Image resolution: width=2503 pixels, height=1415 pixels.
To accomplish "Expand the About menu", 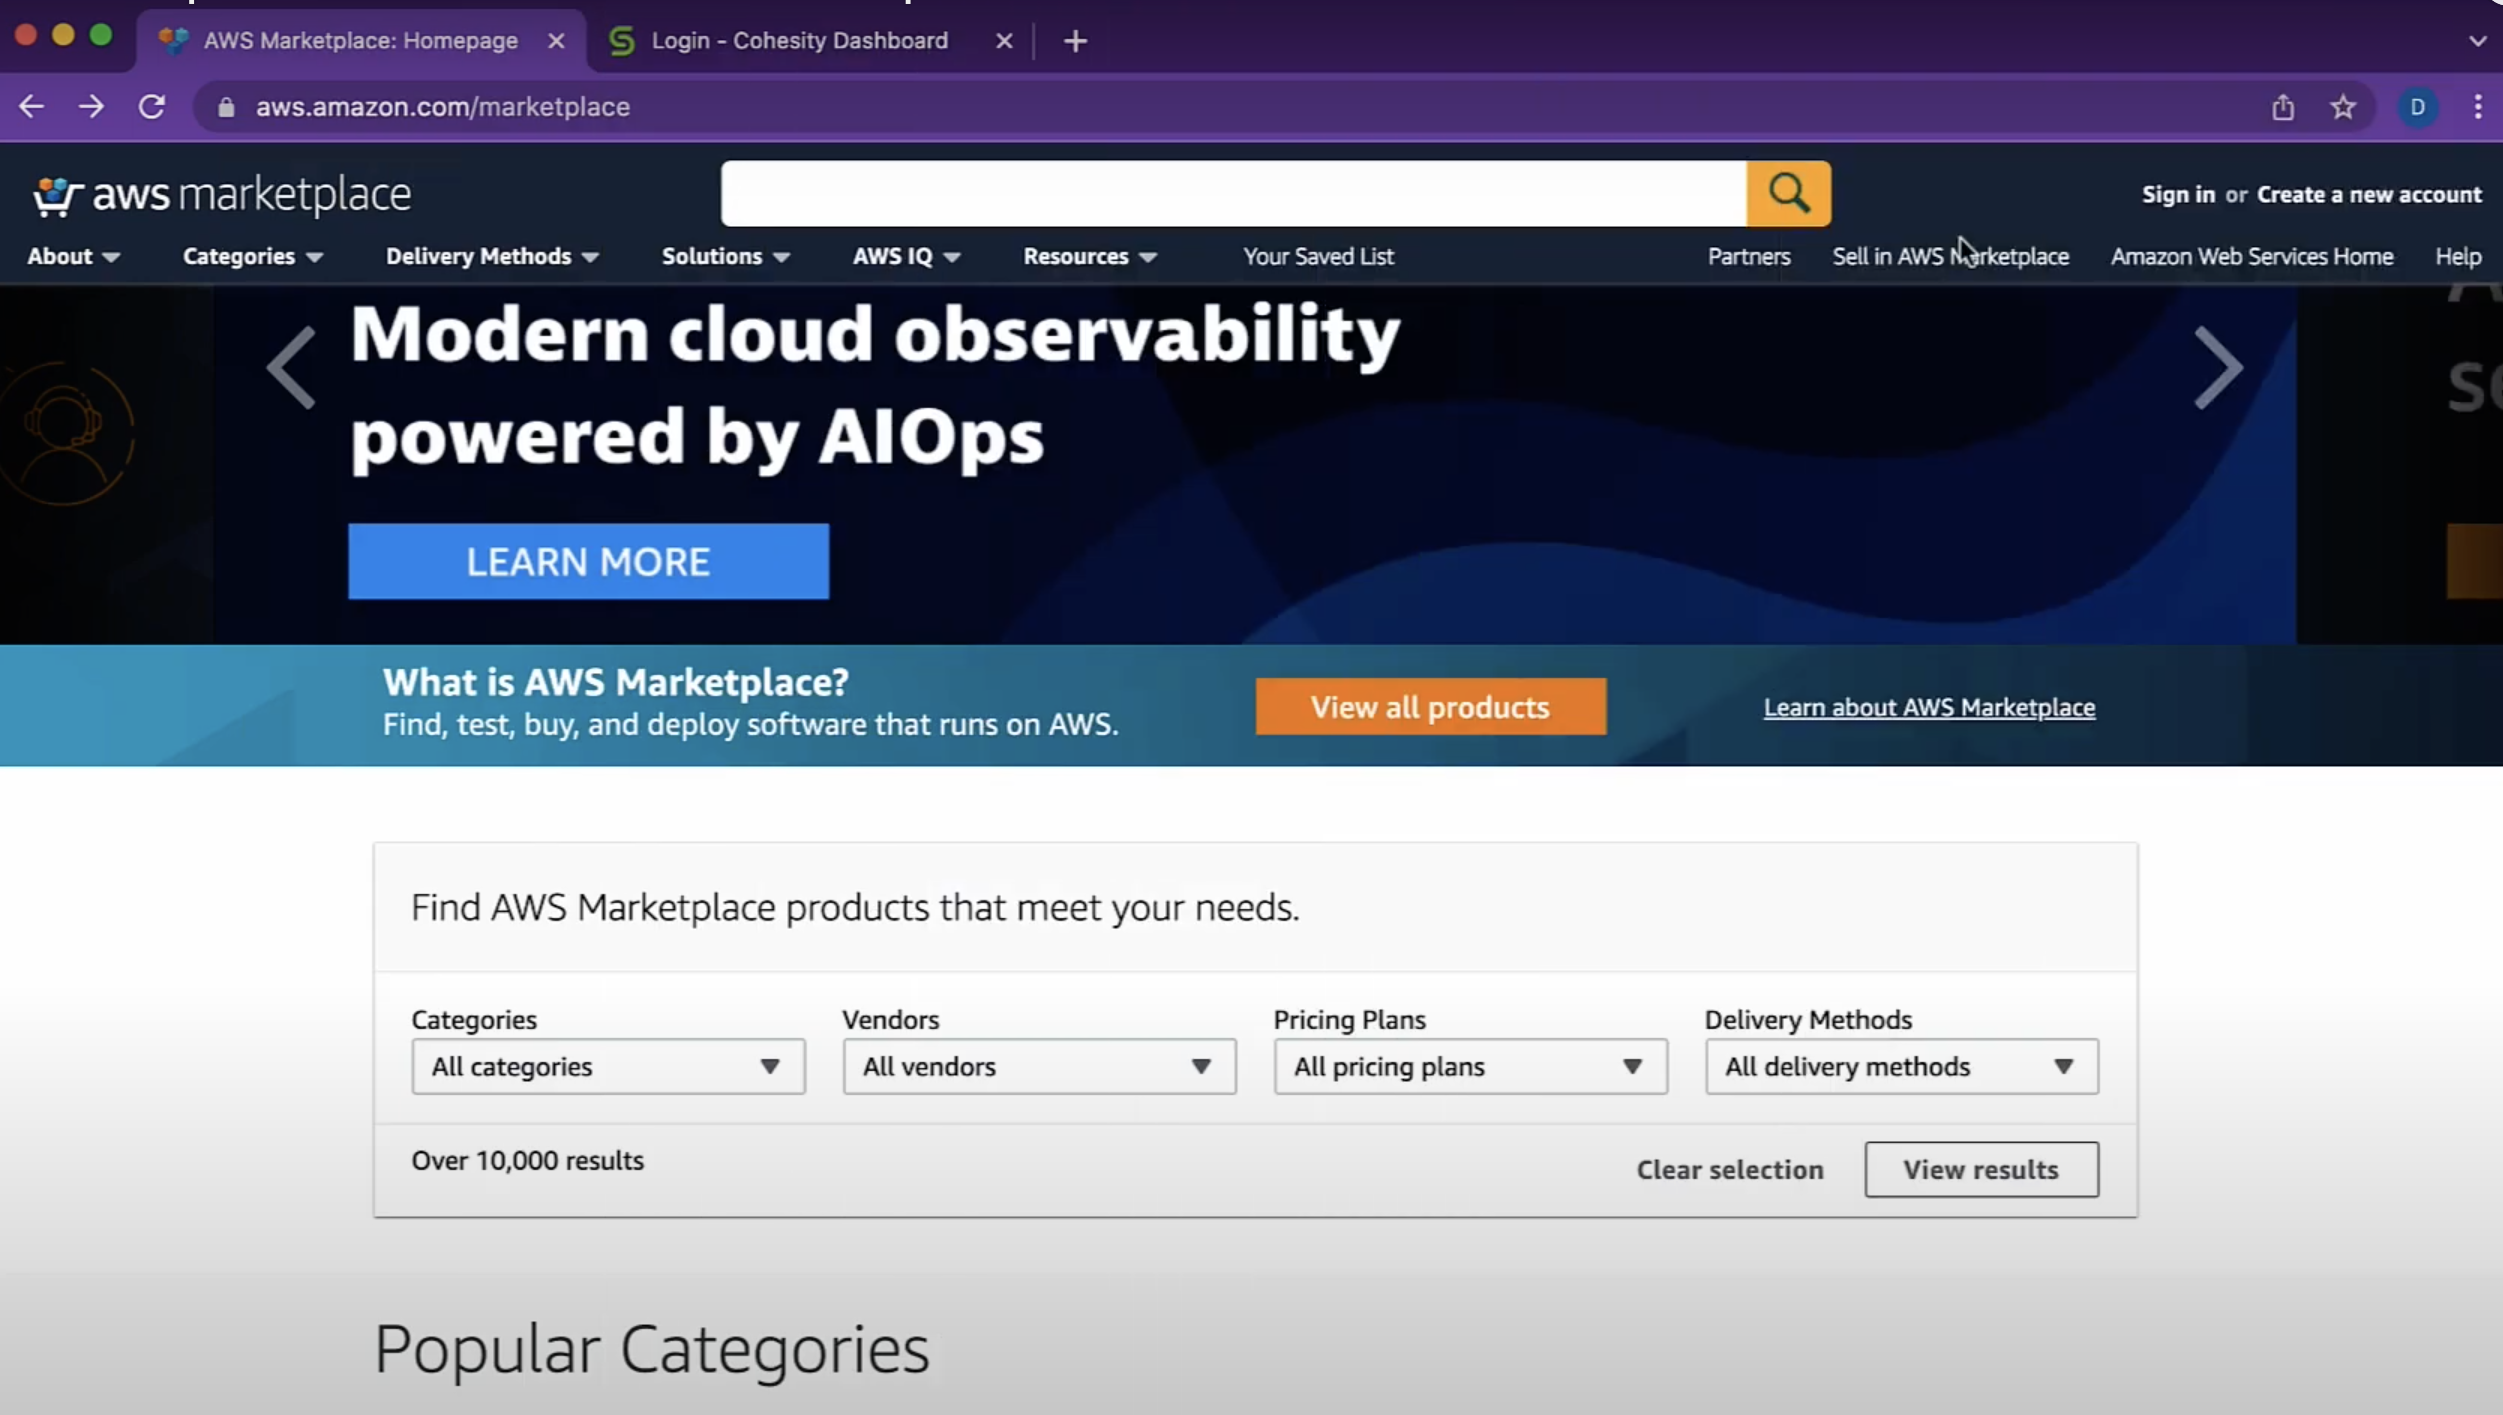I will click(73, 256).
